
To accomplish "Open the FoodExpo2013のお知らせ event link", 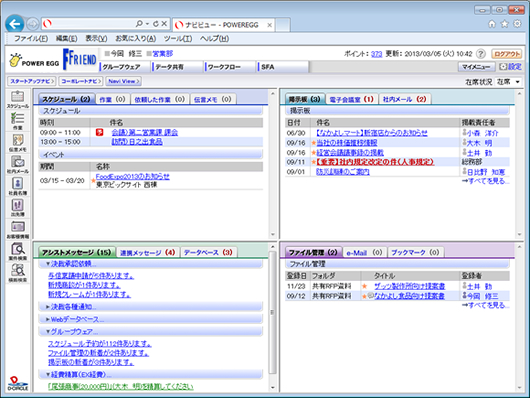I will (x=132, y=177).
